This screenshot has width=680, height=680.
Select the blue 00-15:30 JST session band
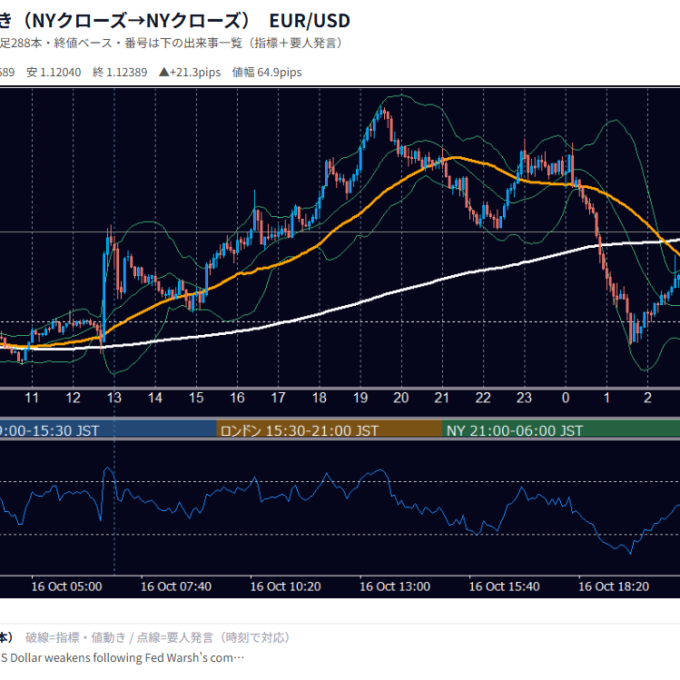(108, 430)
